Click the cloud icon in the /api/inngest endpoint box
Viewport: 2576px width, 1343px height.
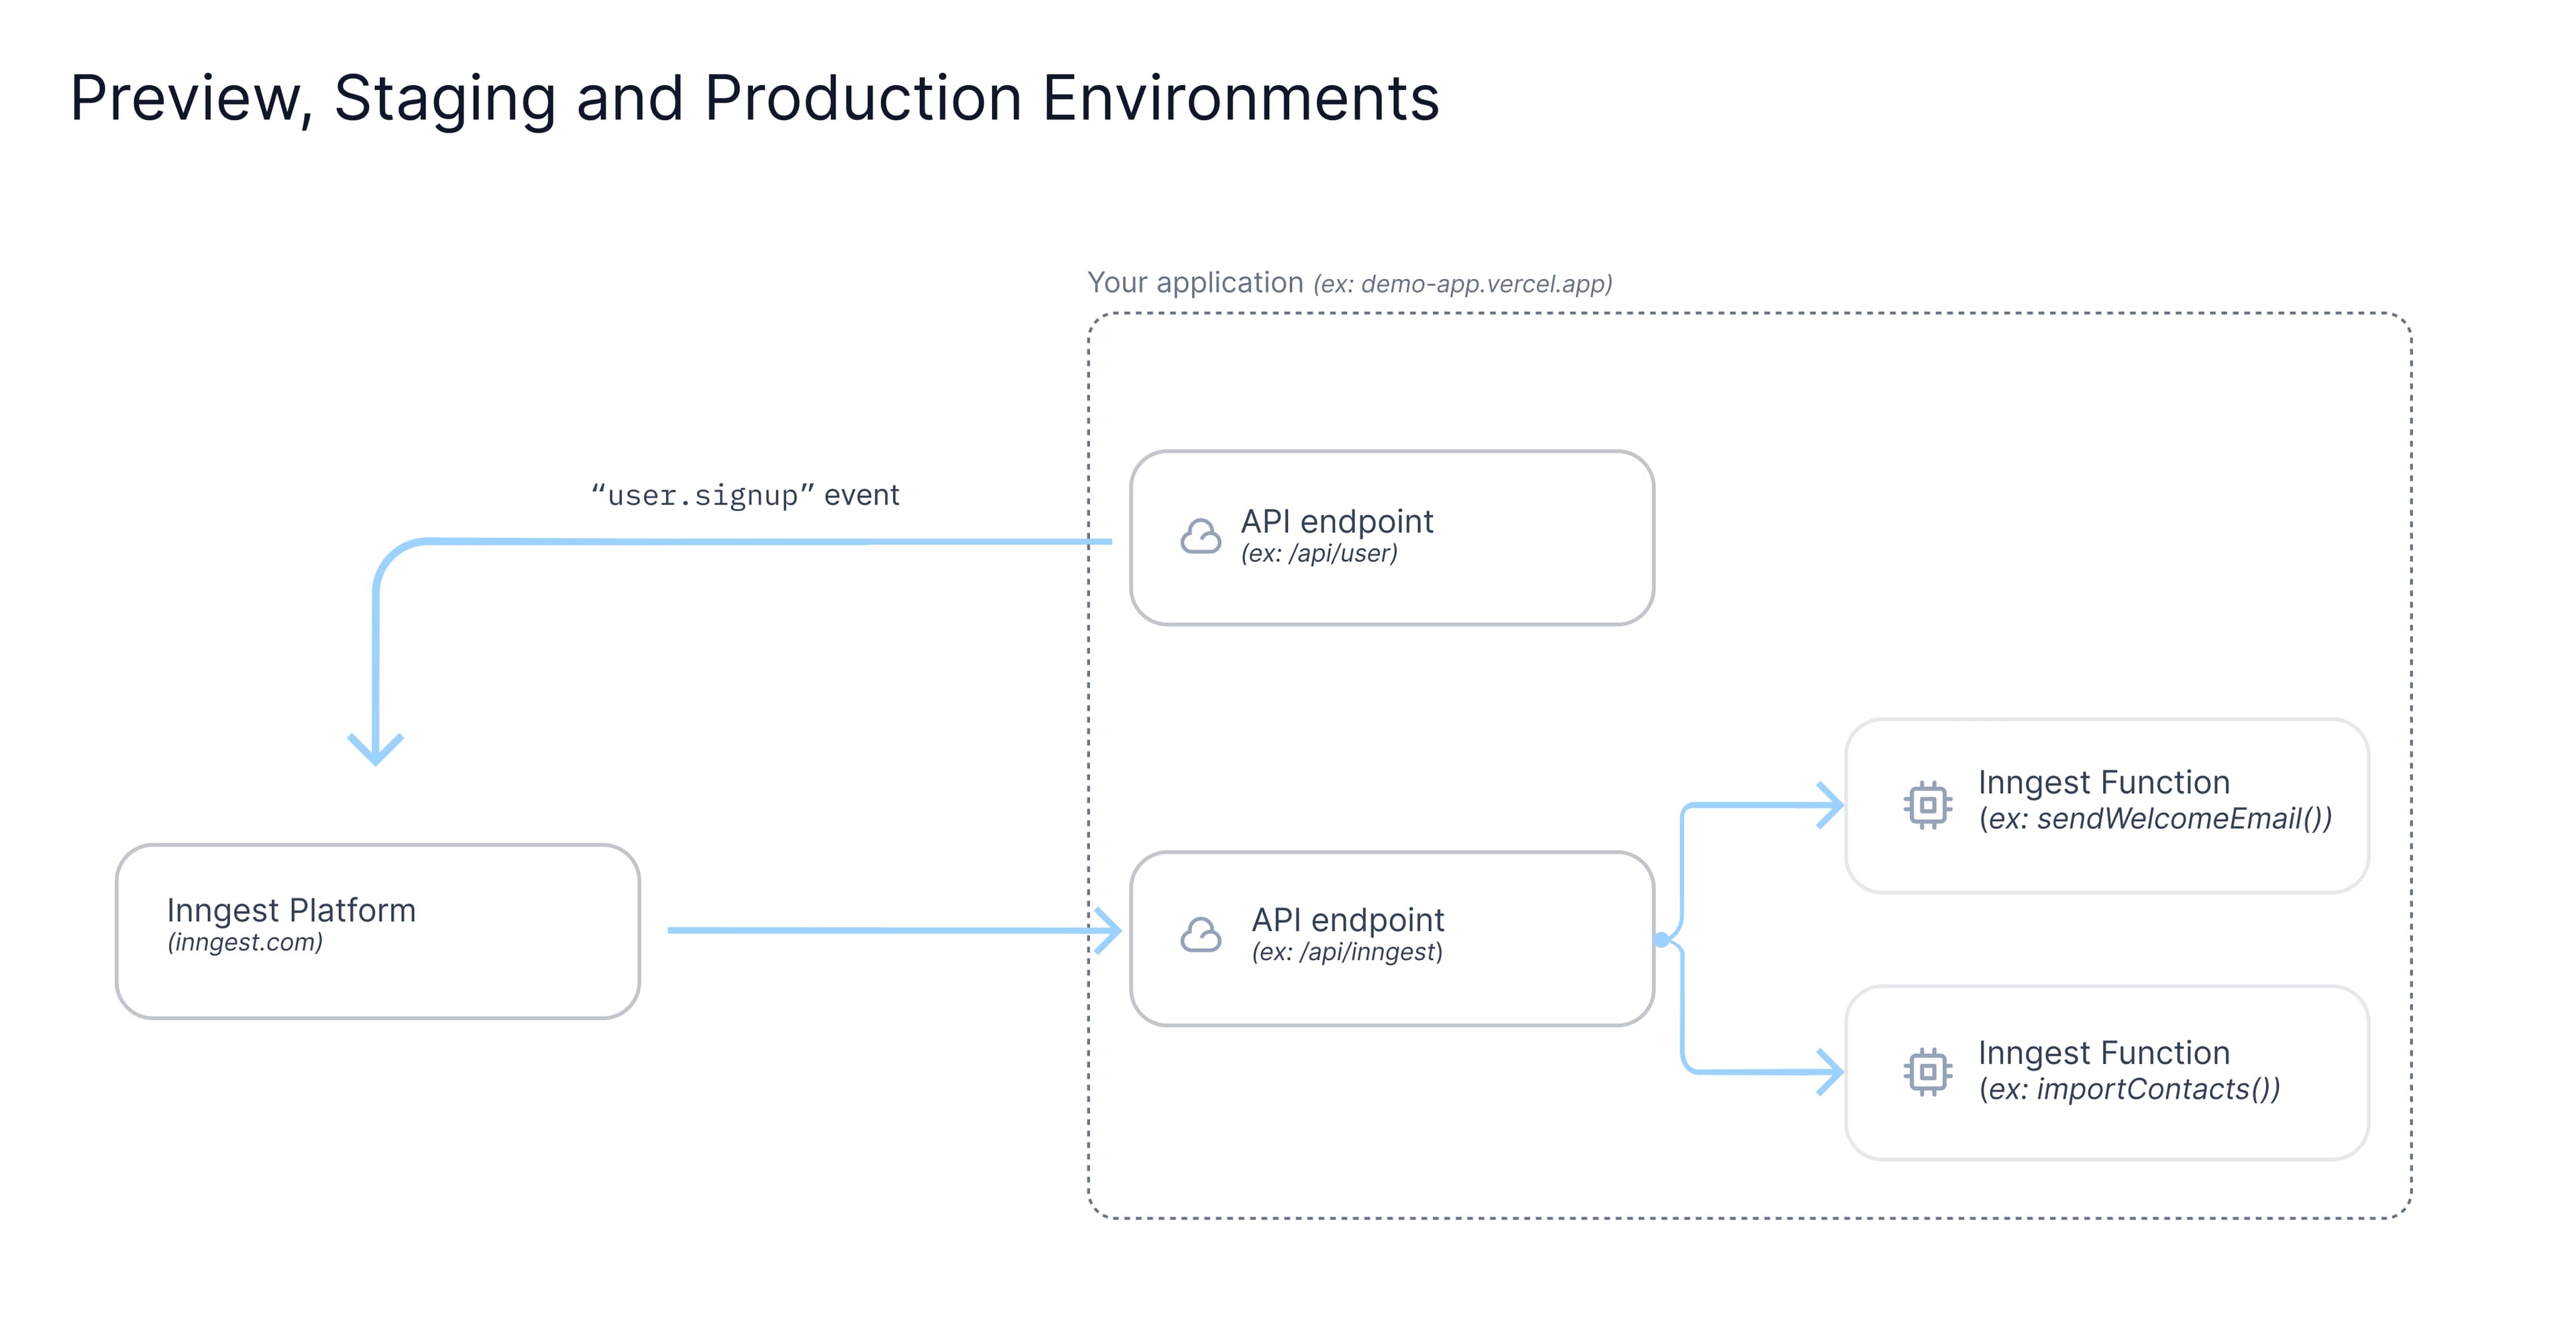click(x=1200, y=936)
